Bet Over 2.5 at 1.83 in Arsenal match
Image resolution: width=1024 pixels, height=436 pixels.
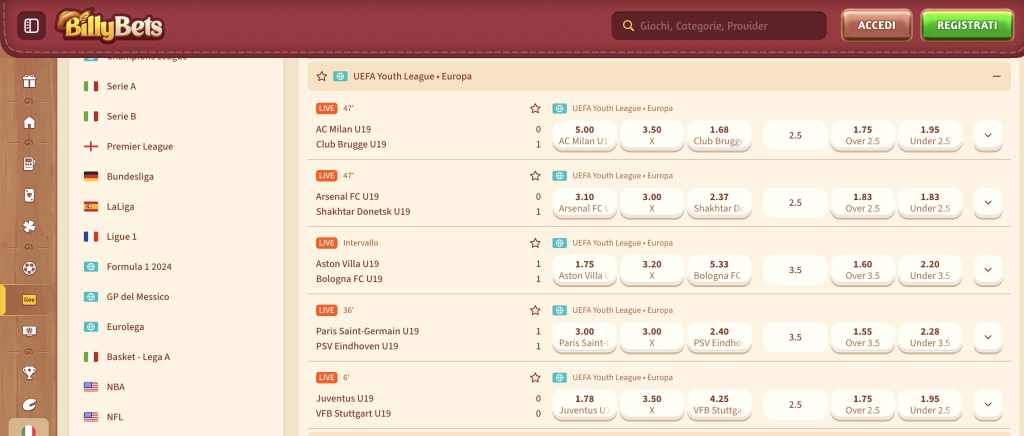(862, 202)
